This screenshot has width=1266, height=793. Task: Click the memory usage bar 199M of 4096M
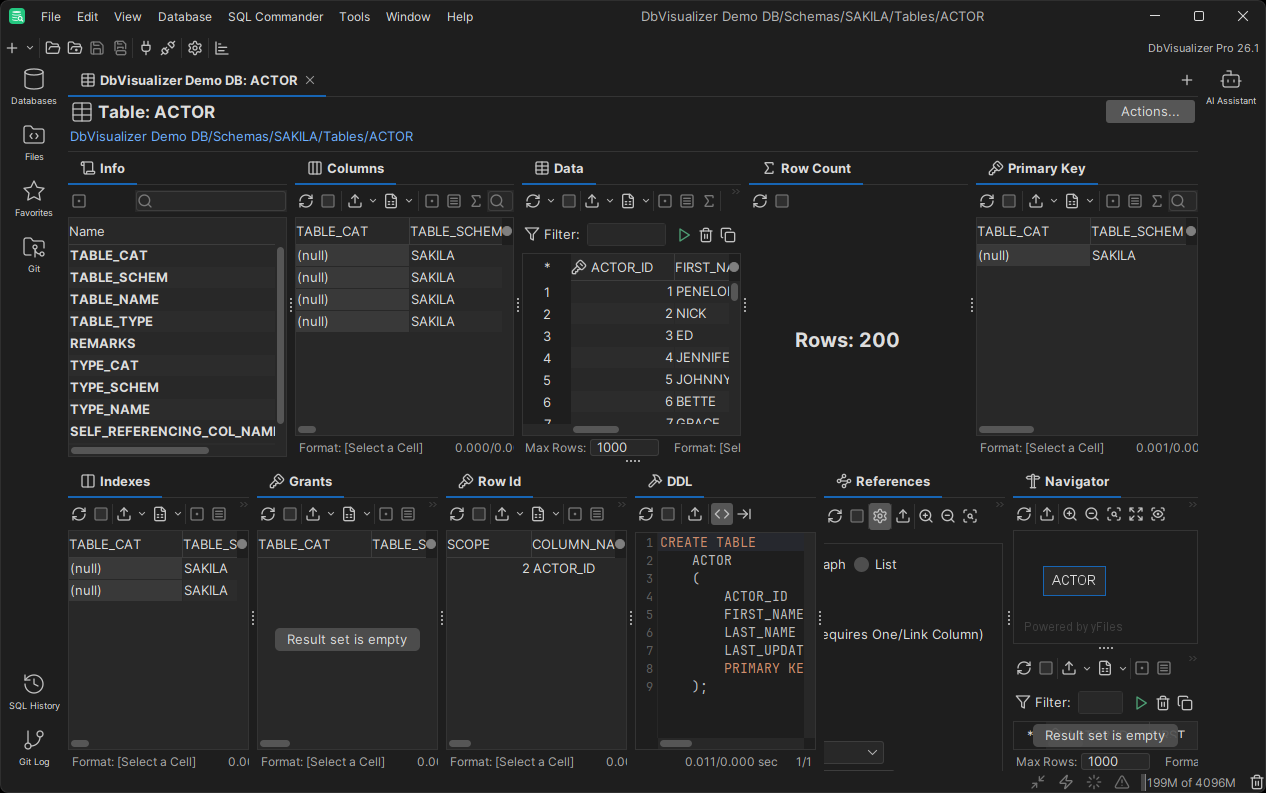[x=1191, y=782]
